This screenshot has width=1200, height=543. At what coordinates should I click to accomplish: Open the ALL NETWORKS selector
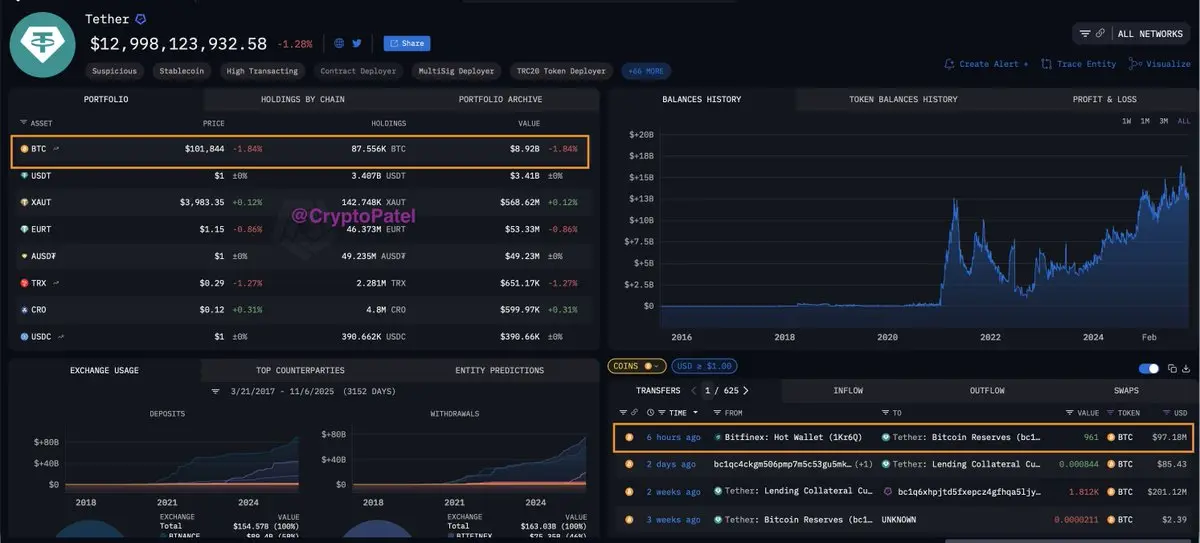click(x=1150, y=34)
